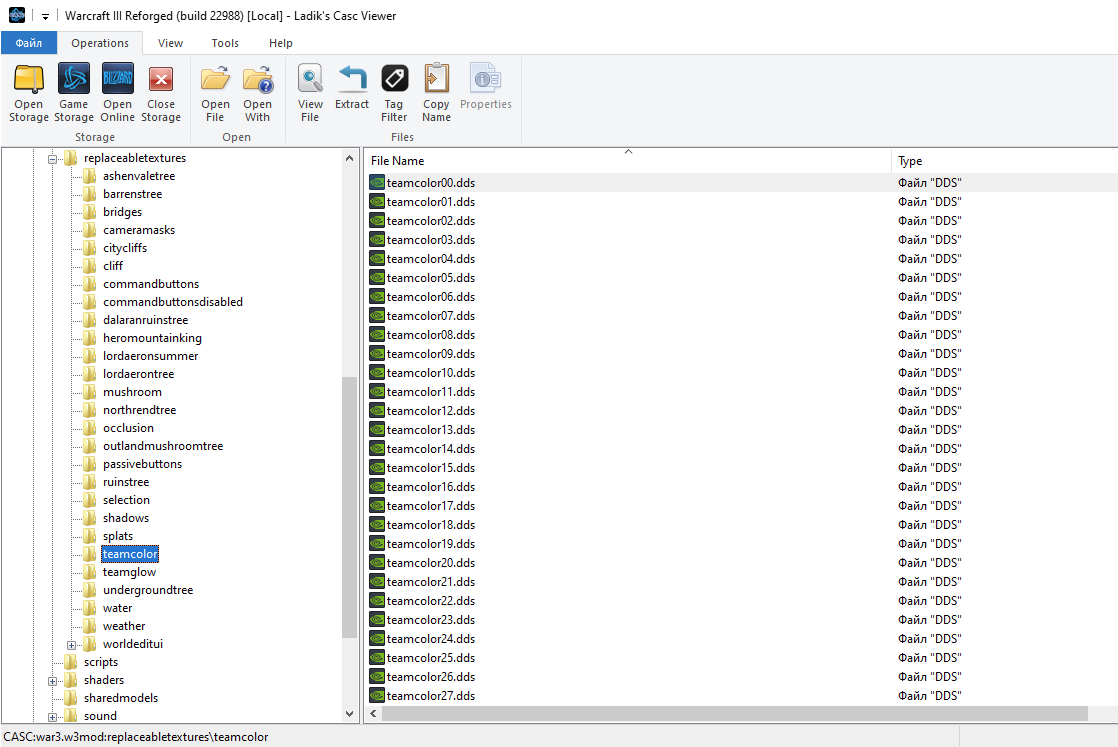Image resolution: width=1118 pixels, height=747 pixels.
Task: Click the tree panel scroll down arrow
Action: 349,713
